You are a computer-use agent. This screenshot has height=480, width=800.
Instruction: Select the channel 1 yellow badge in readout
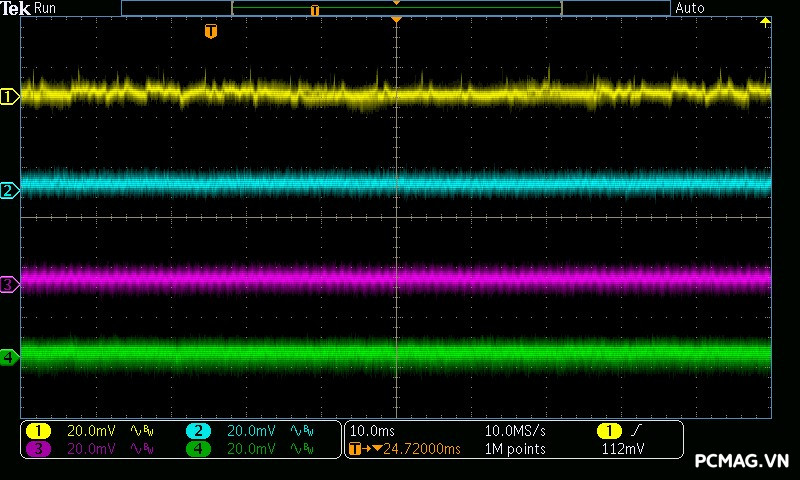point(38,431)
